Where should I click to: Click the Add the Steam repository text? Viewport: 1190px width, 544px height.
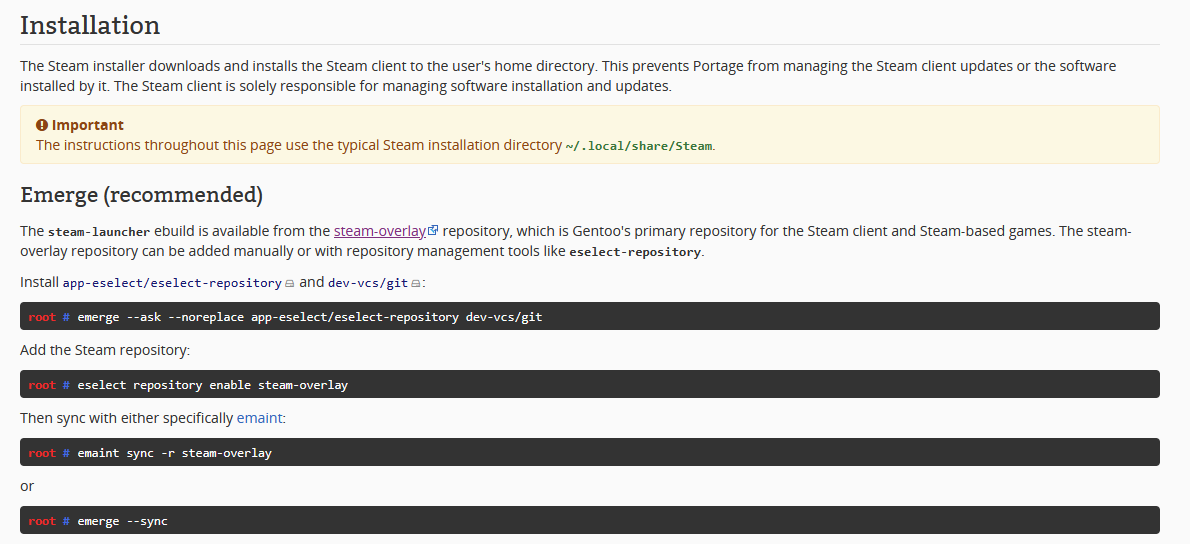tap(105, 350)
